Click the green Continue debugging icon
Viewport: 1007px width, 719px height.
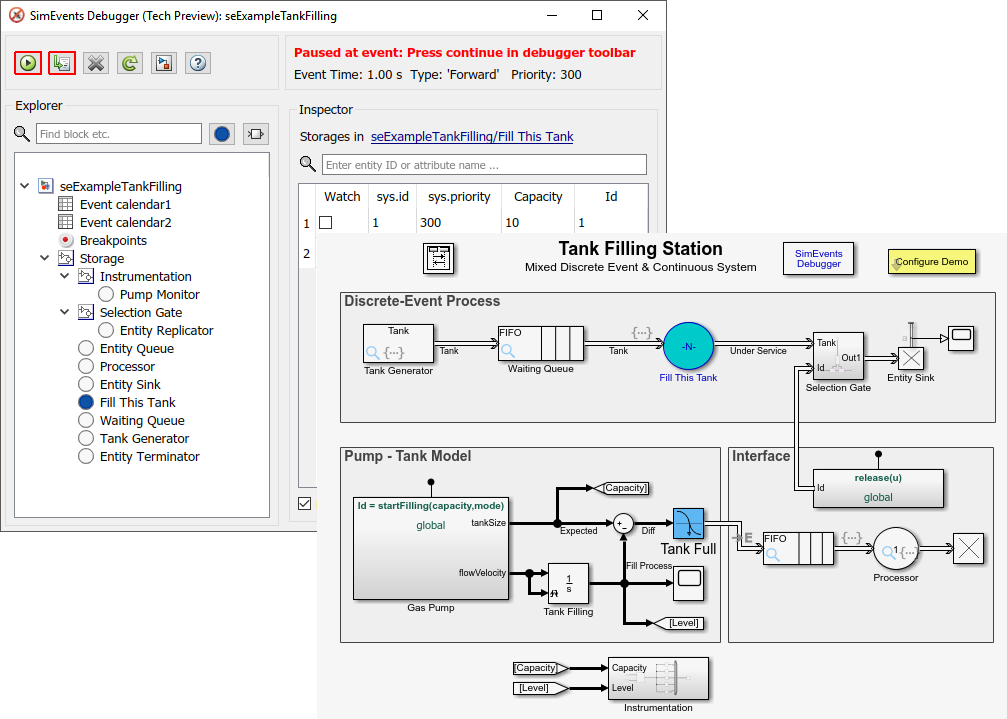[x=27, y=62]
